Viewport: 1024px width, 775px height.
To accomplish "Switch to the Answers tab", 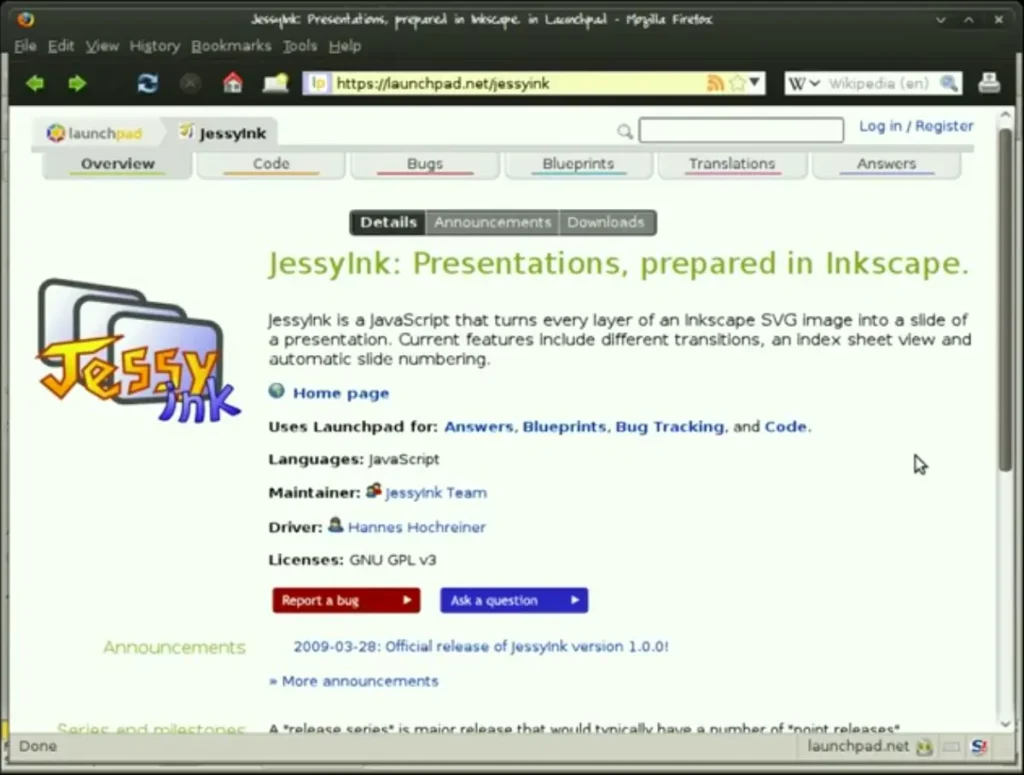I will click(886, 165).
